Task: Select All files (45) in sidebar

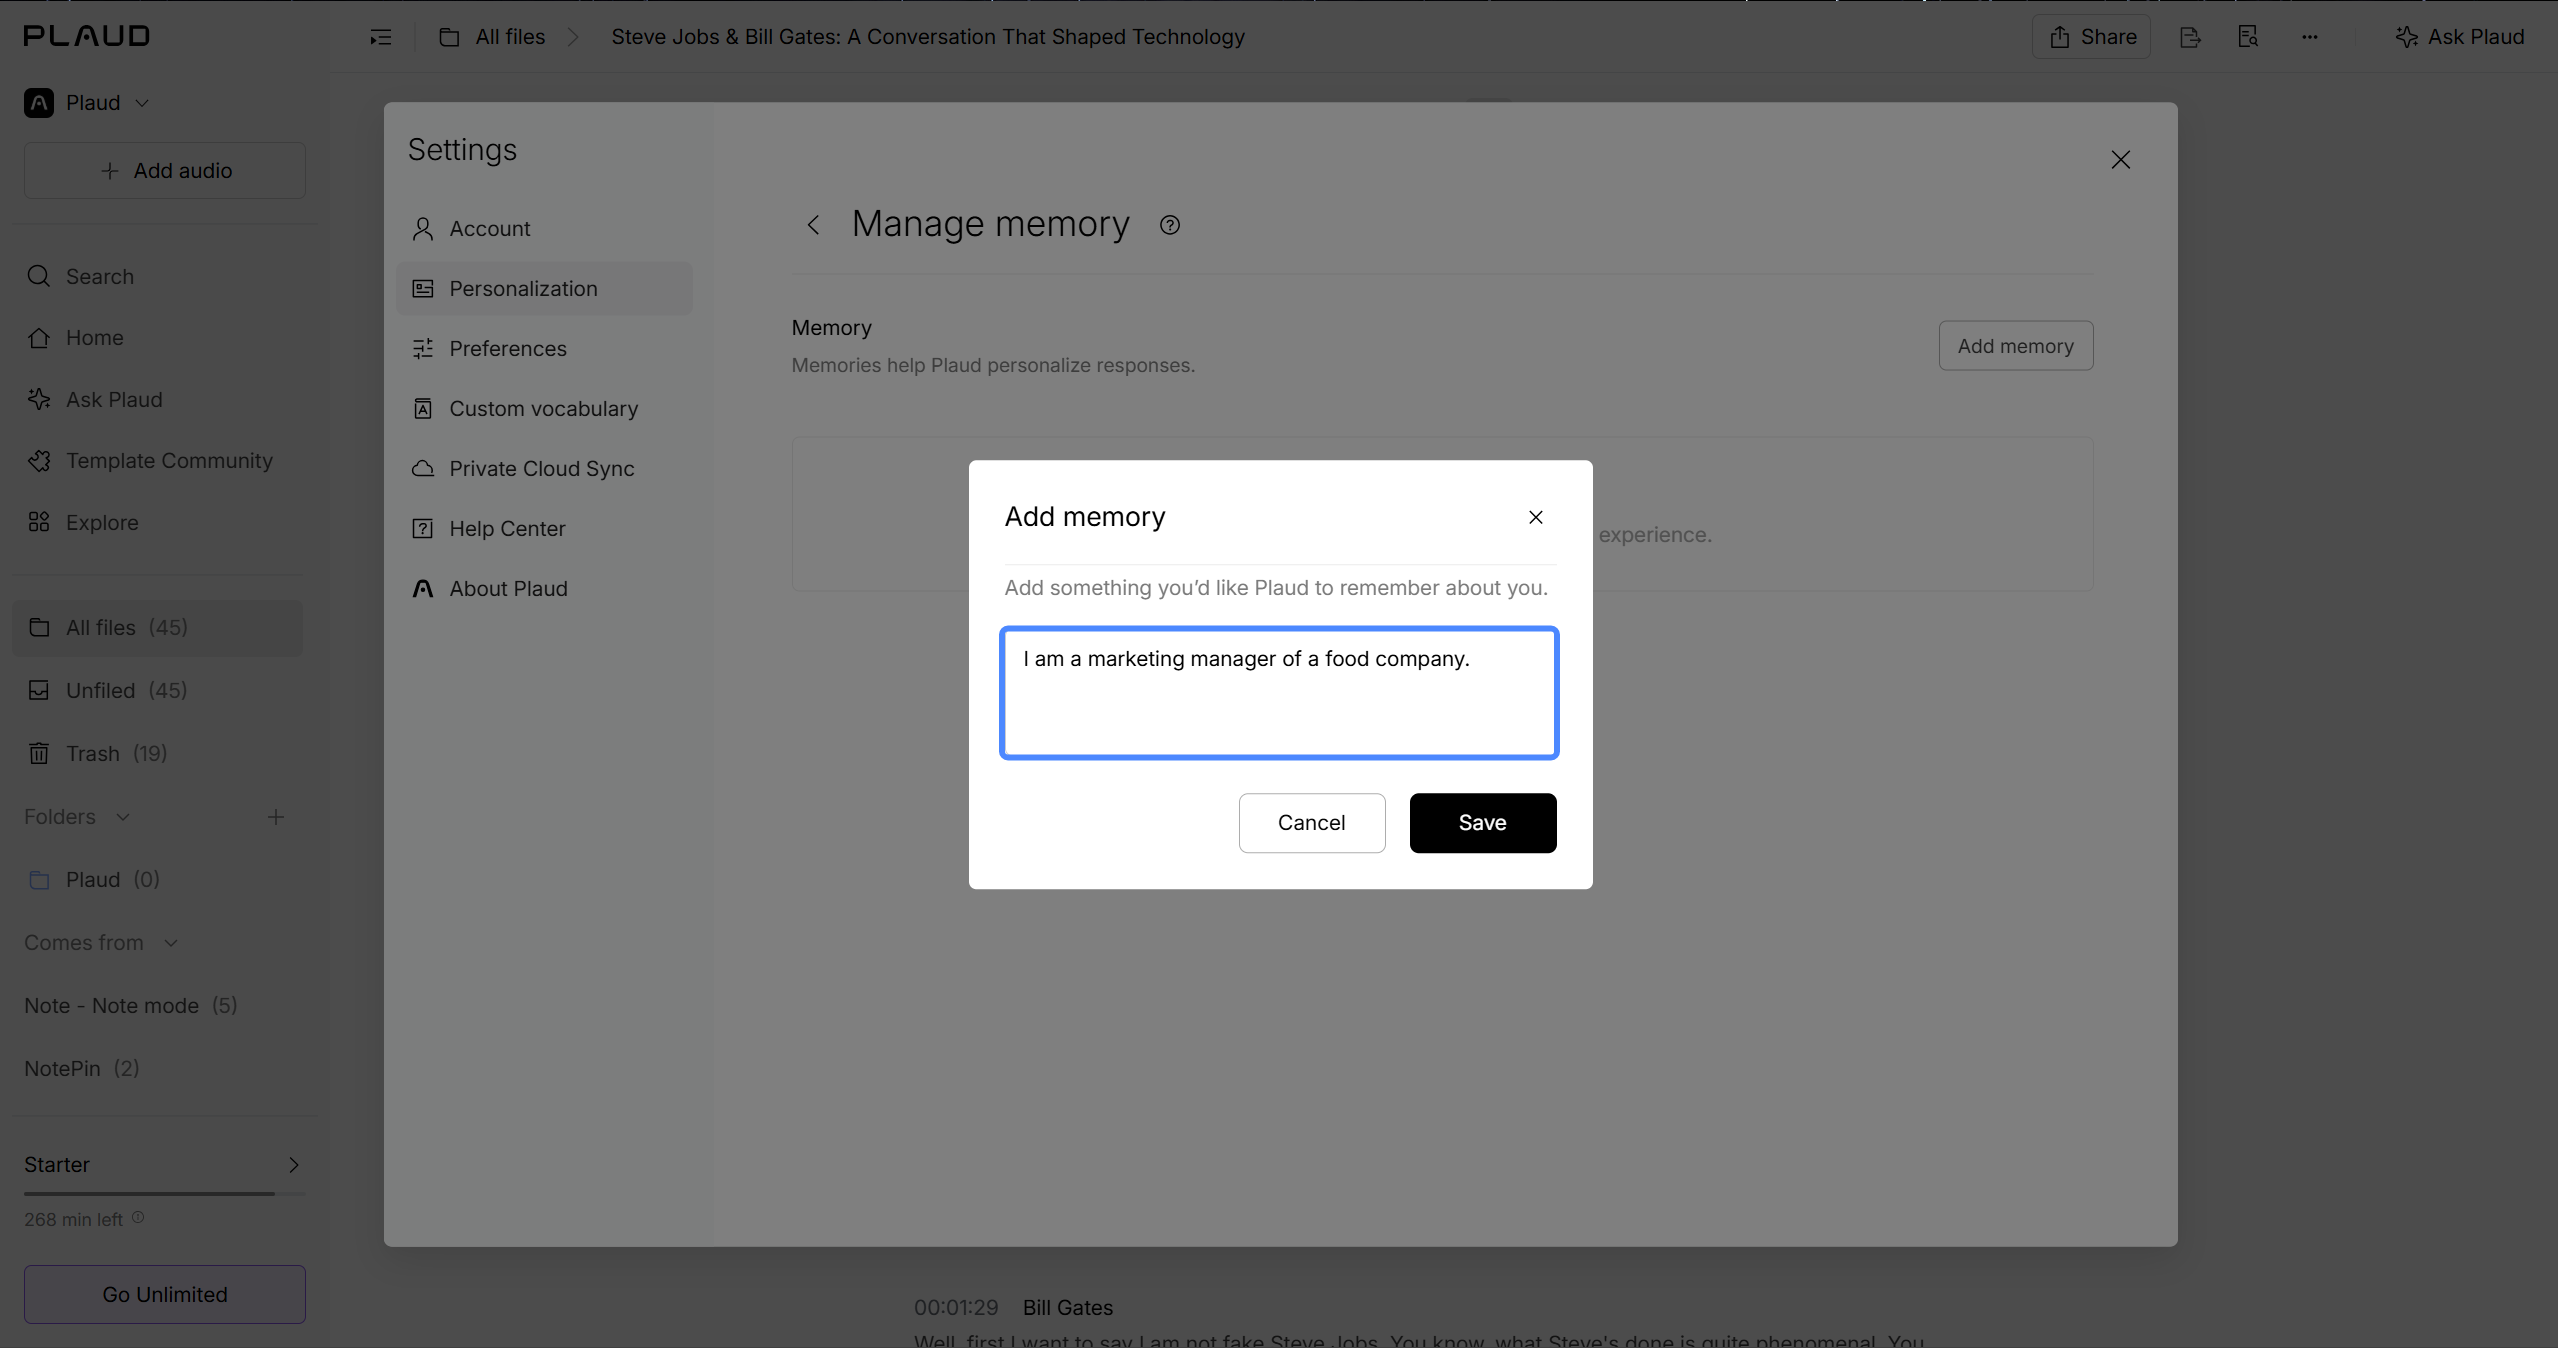Action: (x=157, y=628)
